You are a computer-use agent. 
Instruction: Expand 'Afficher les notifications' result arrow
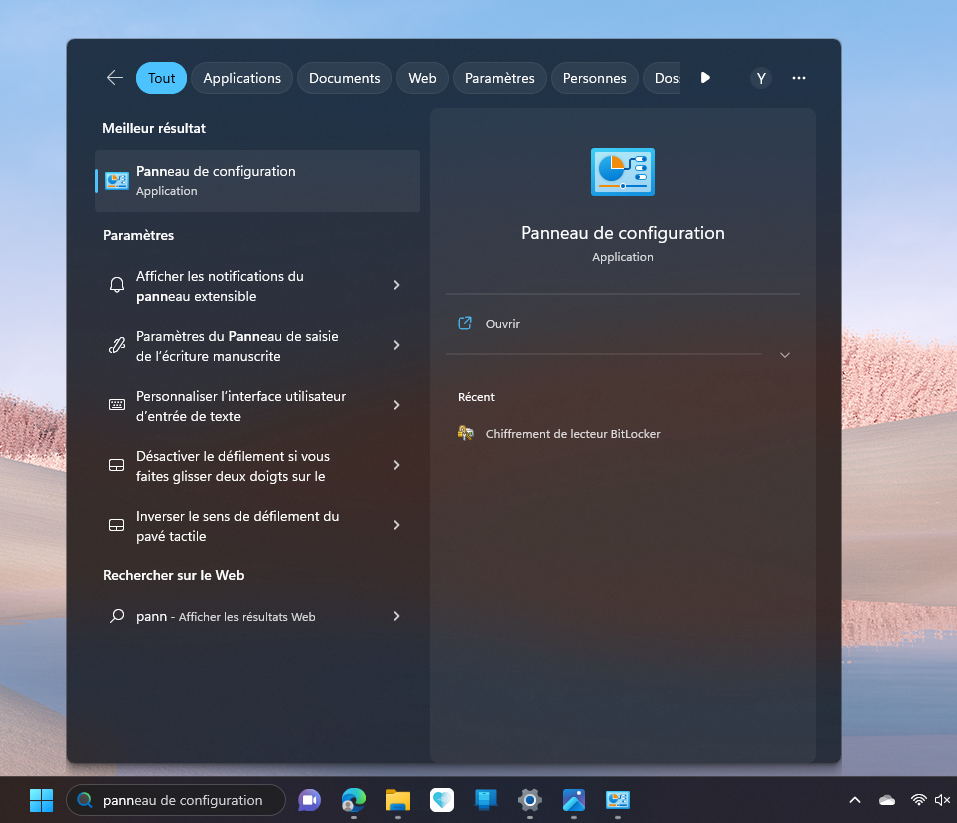pos(397,286)
